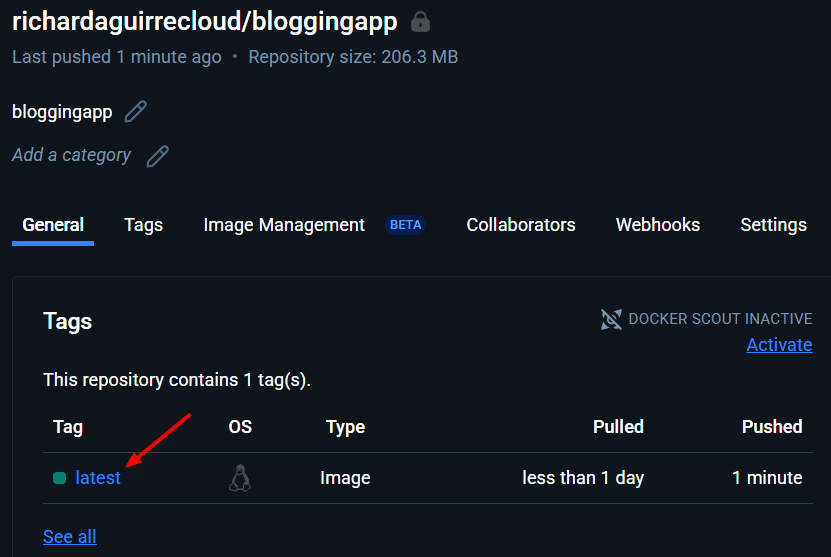Edit the bloggingapp description with pencil icon

(x=136, y=111)
